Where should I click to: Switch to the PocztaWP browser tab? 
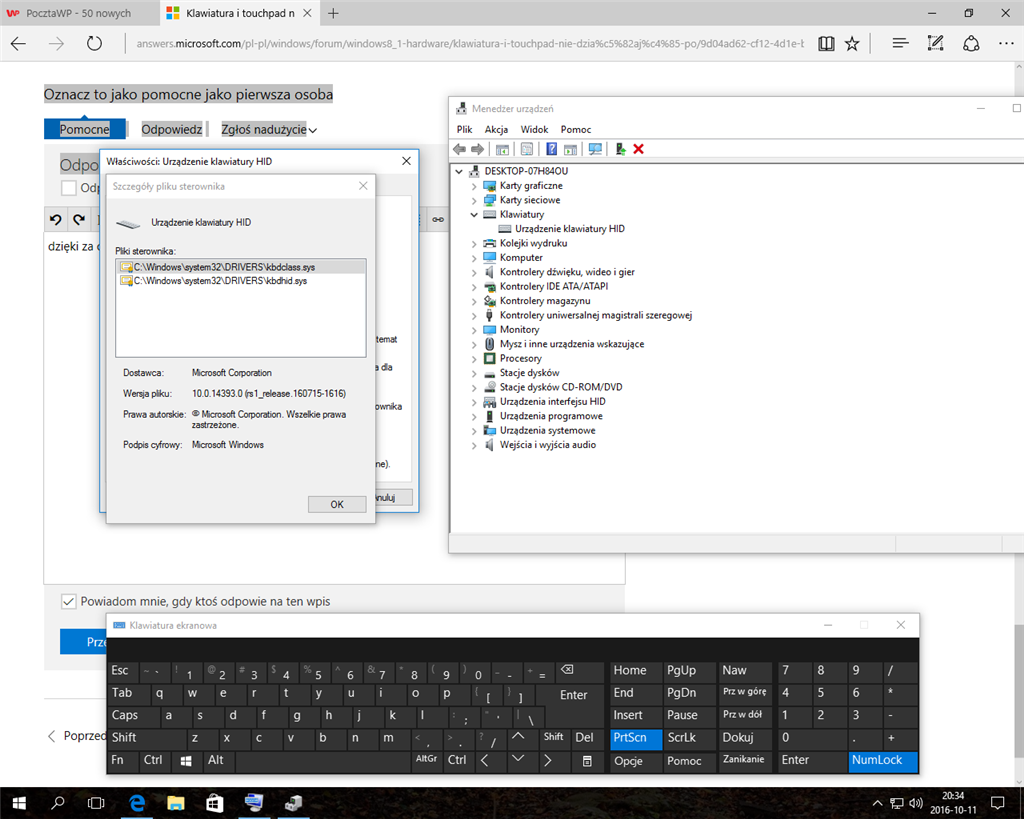tap(79, 13)
